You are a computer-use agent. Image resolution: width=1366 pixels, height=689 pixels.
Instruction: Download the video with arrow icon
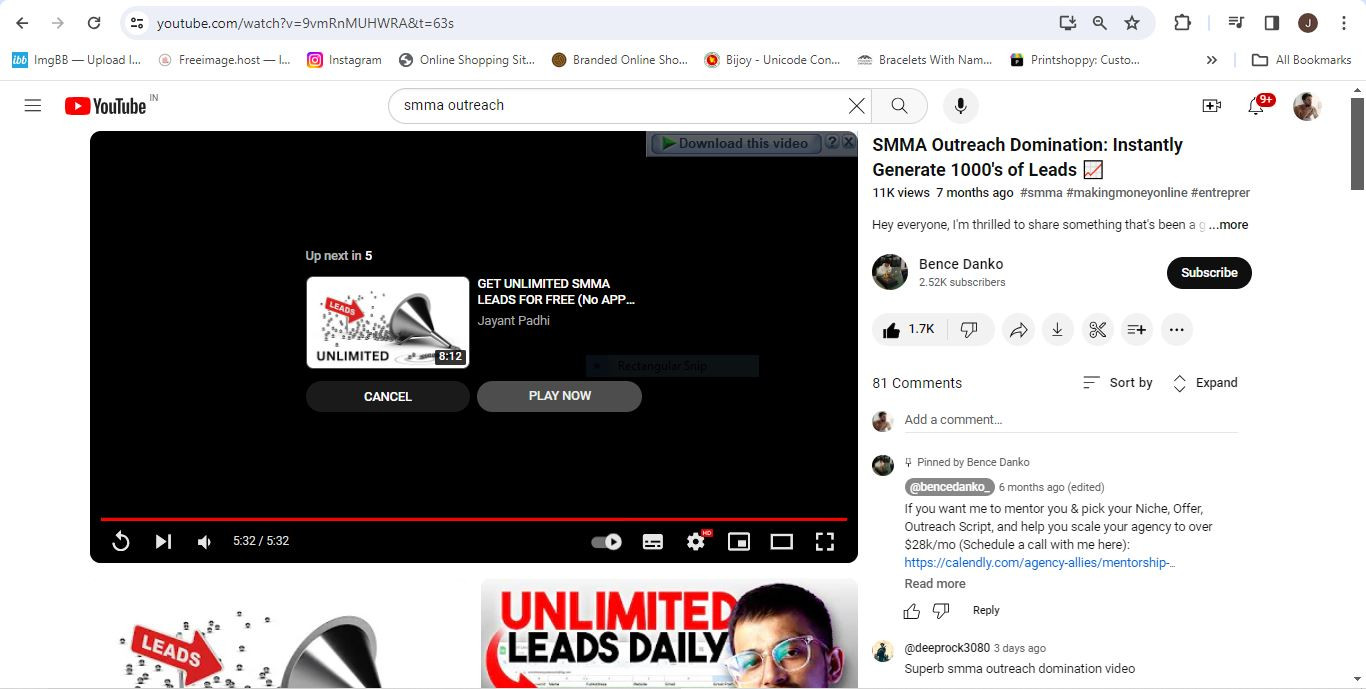pyautogui.click(x=1057, y=329)
